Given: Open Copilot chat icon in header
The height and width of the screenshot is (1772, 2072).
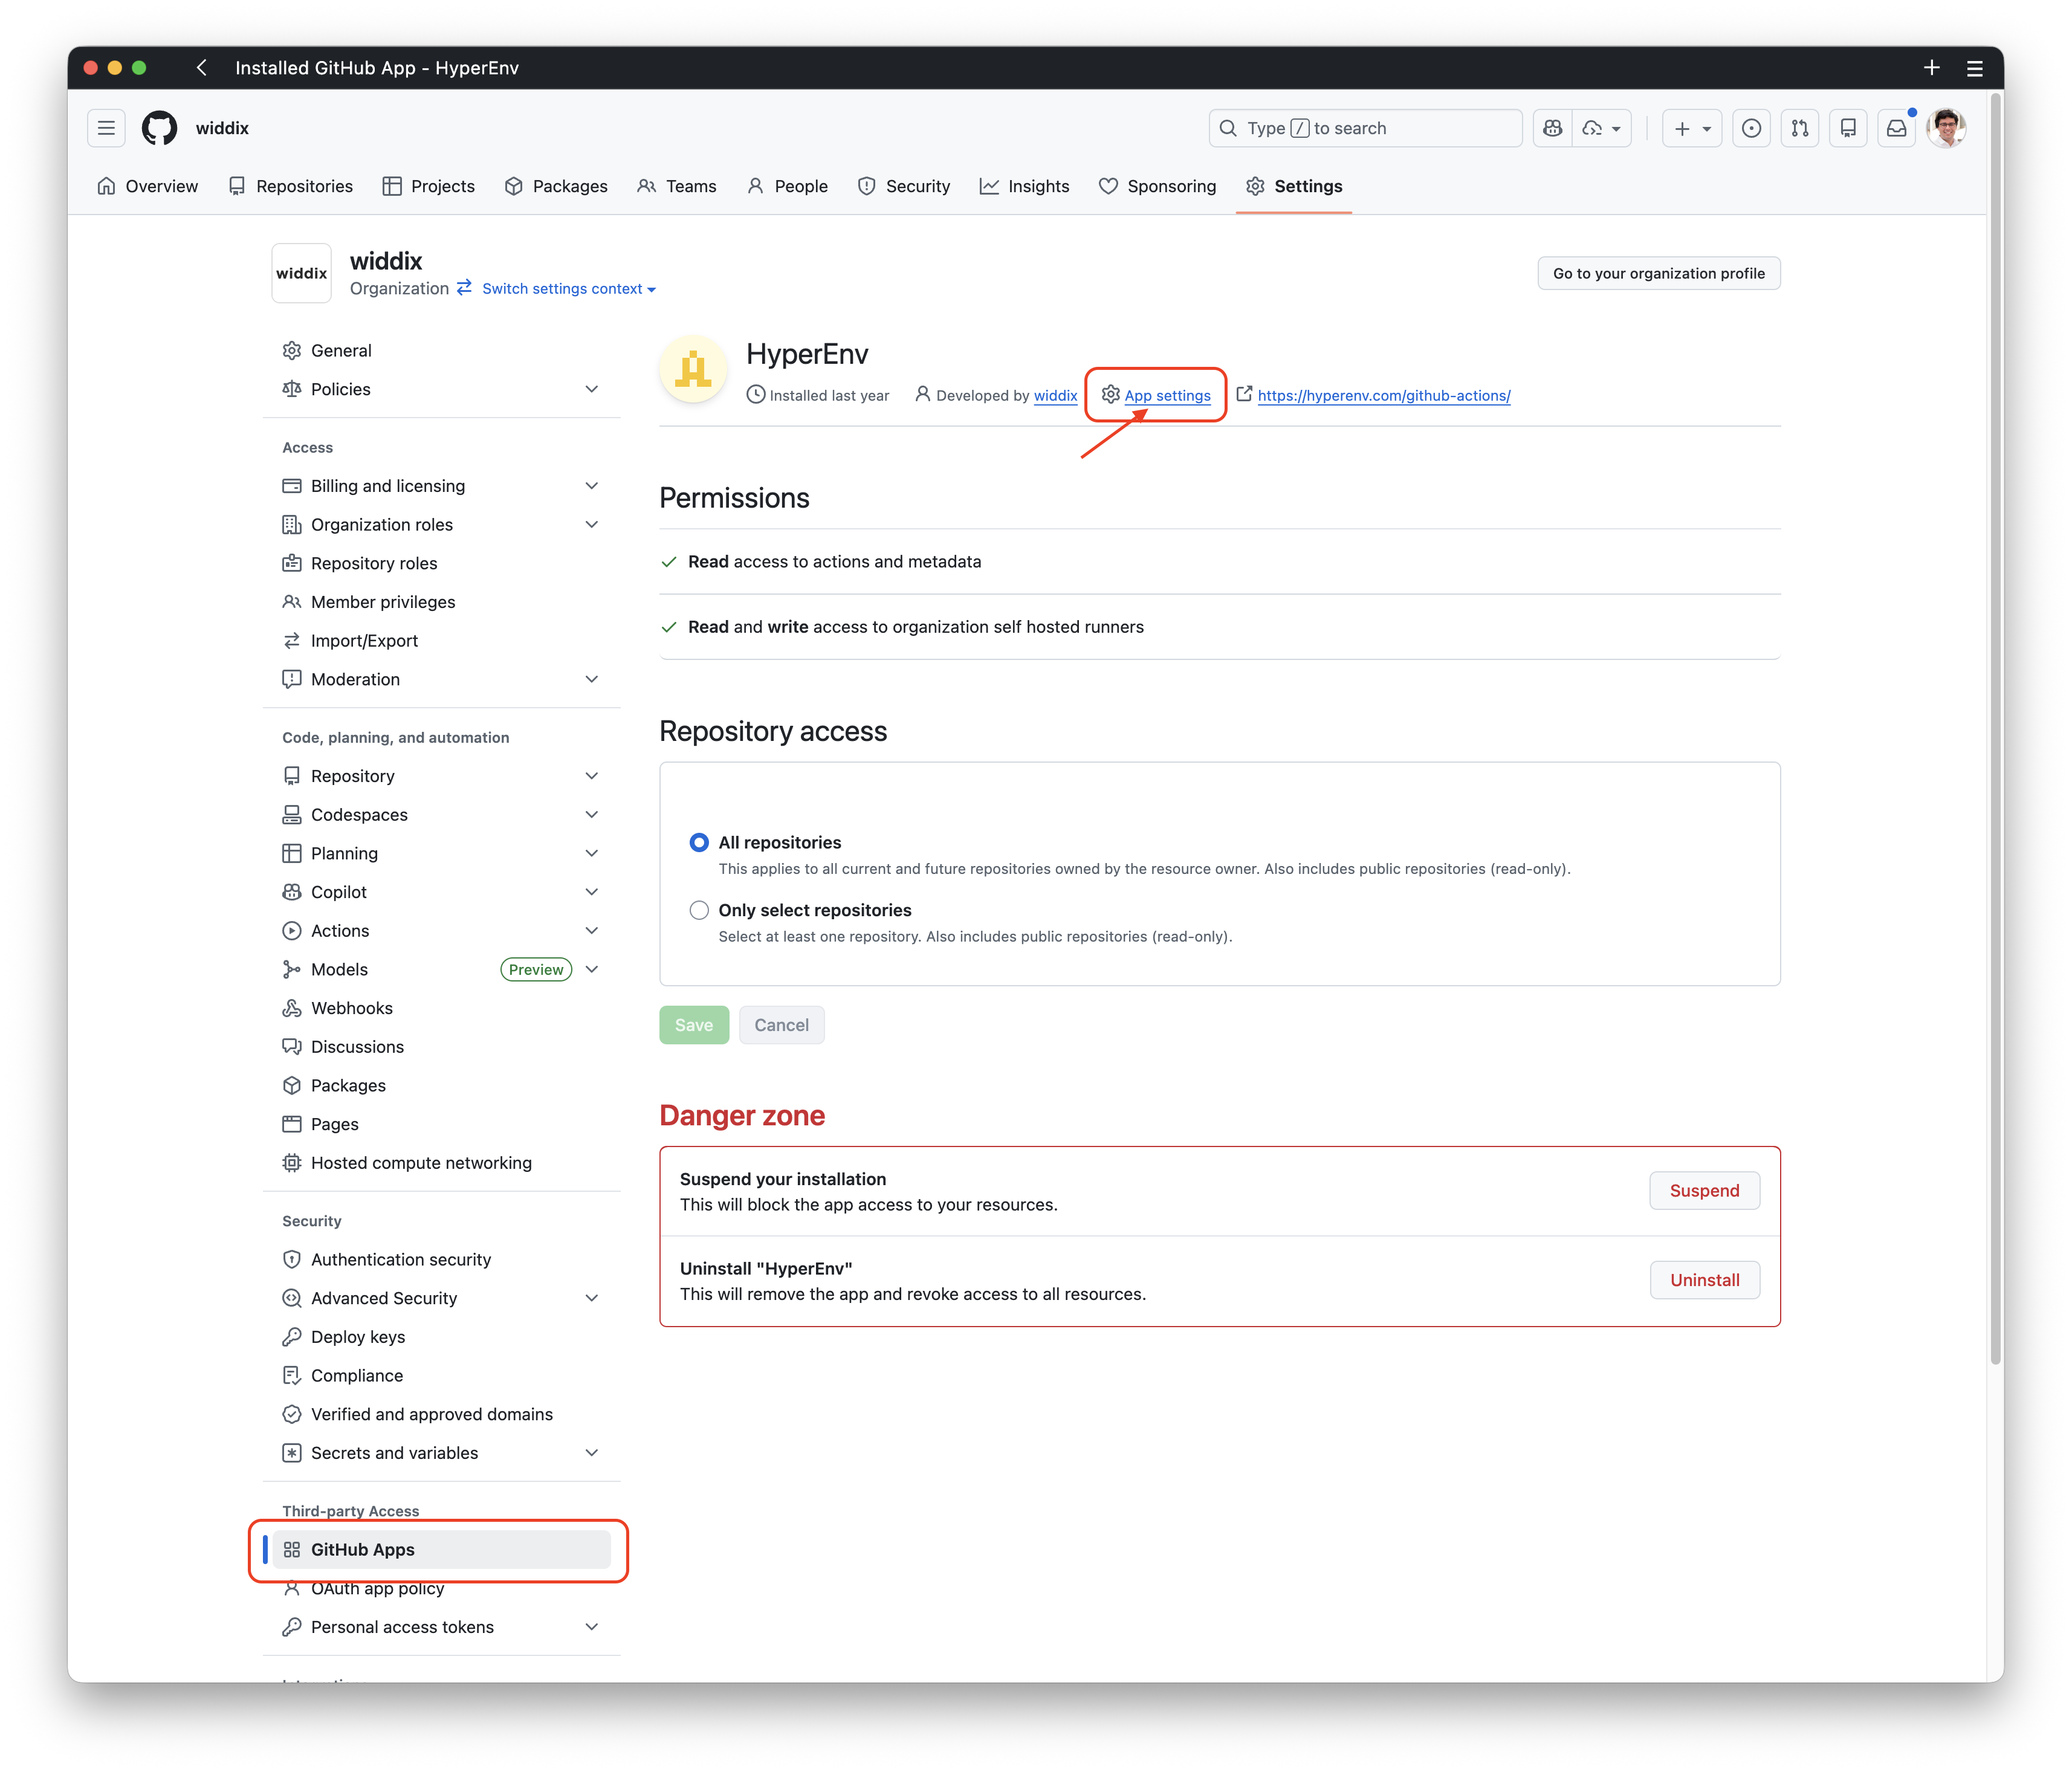Looking at the screenshot, I should pyautogui.click(x=1552, y=128).
